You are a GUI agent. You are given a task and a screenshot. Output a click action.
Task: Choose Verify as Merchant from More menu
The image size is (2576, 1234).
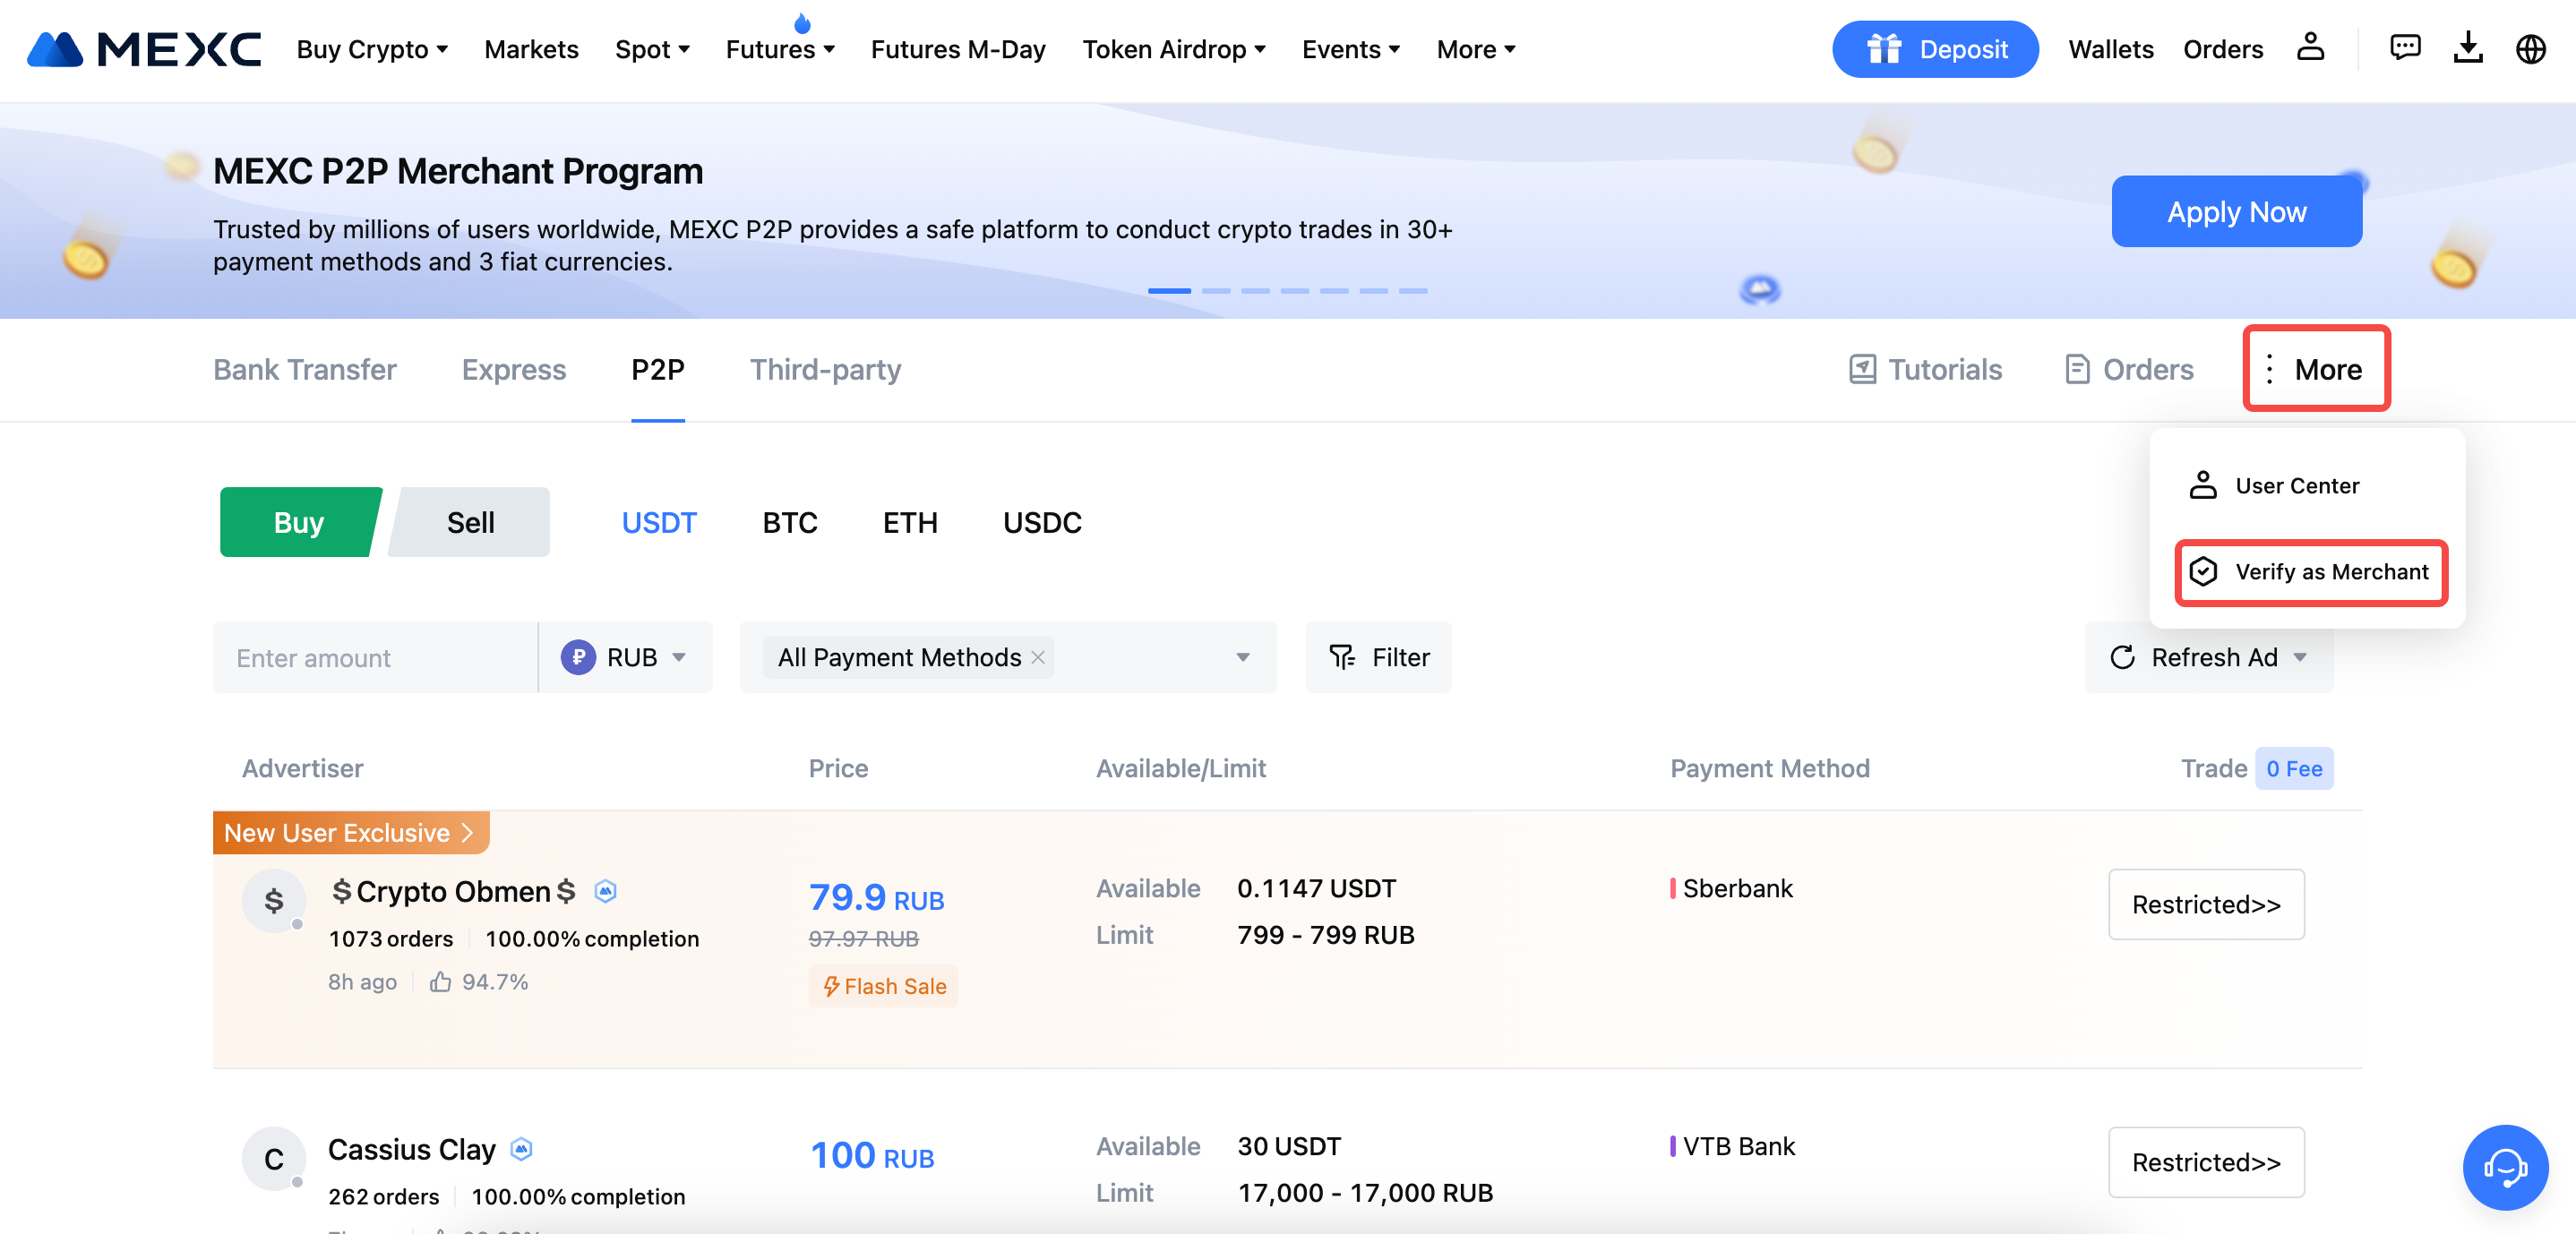coord(2311,571)
